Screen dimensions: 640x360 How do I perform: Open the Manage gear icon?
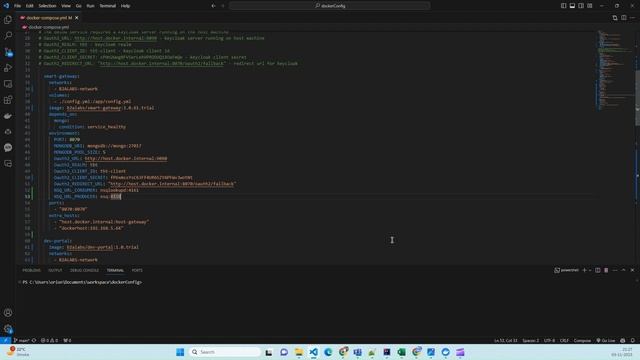tap(8, 329)
